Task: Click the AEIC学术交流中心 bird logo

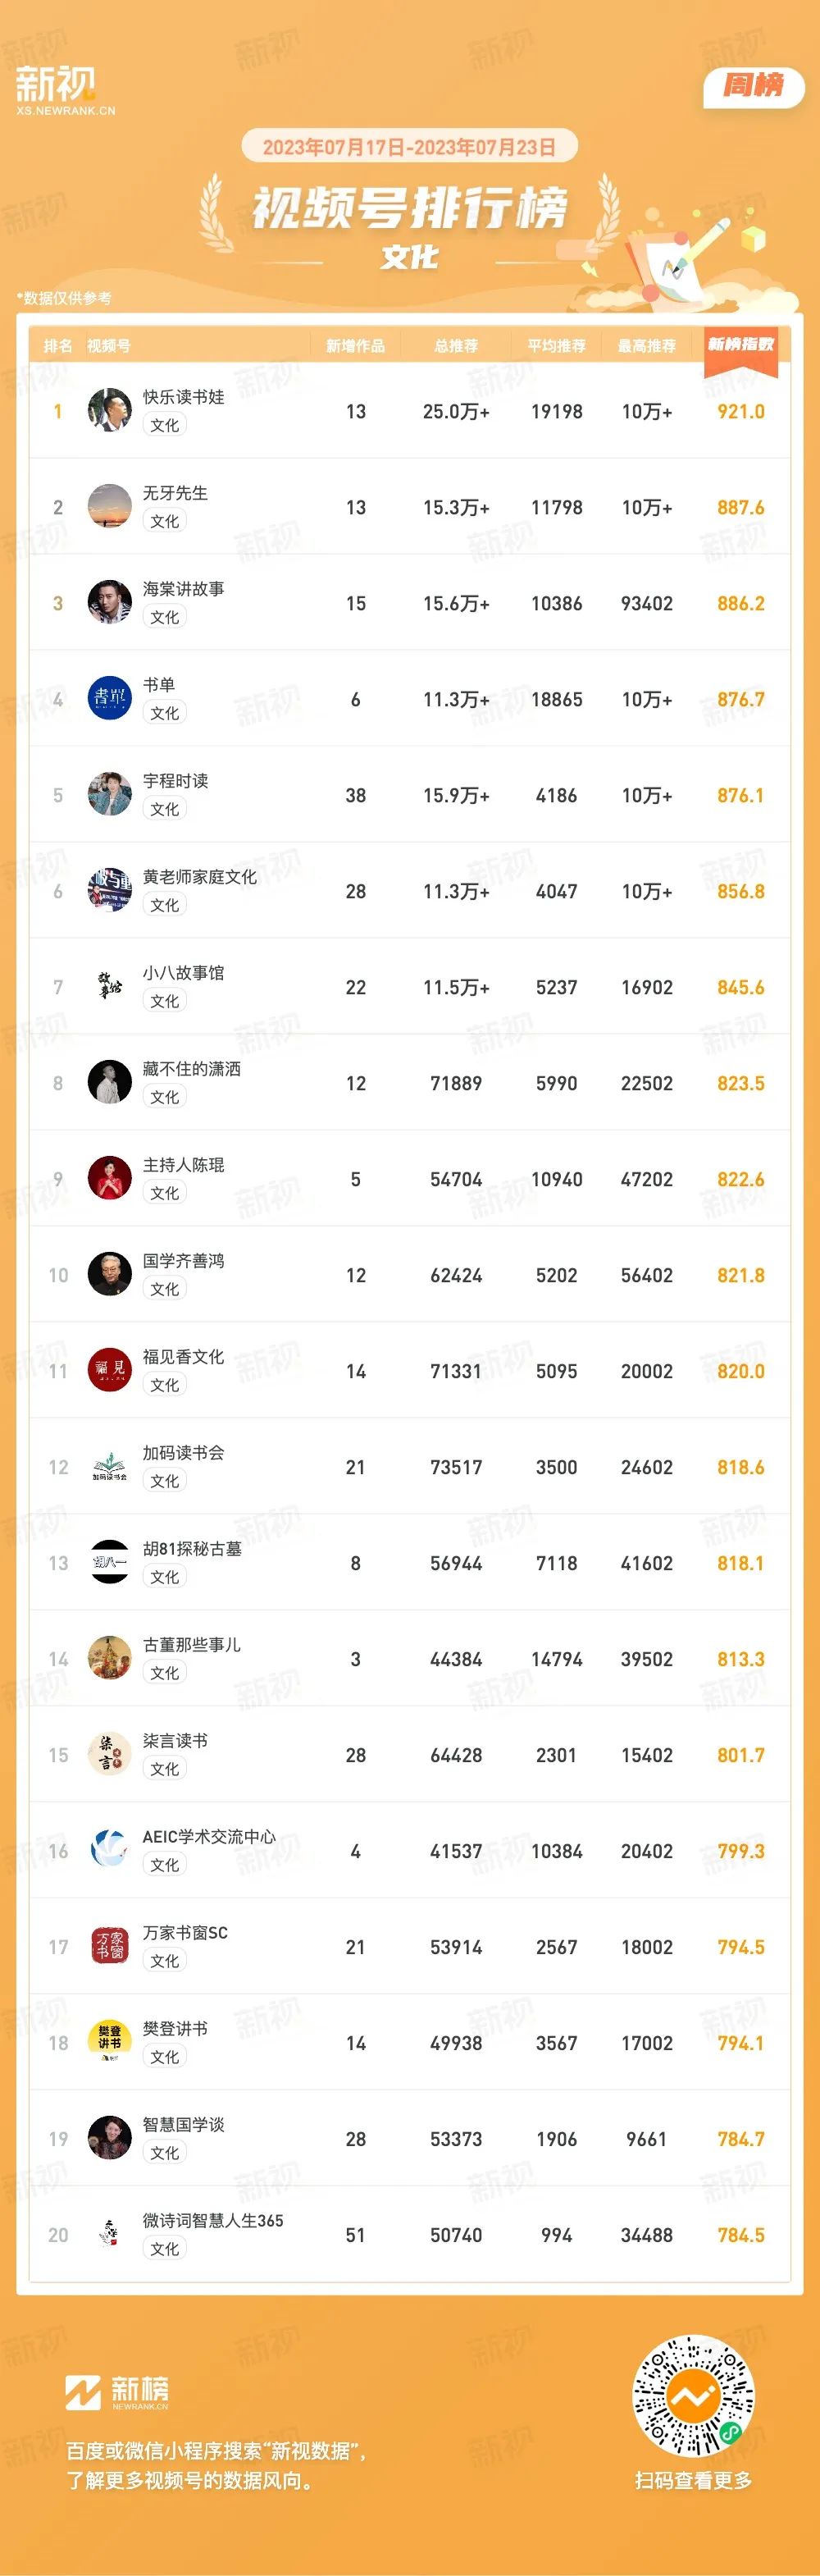Action: 109,1850
